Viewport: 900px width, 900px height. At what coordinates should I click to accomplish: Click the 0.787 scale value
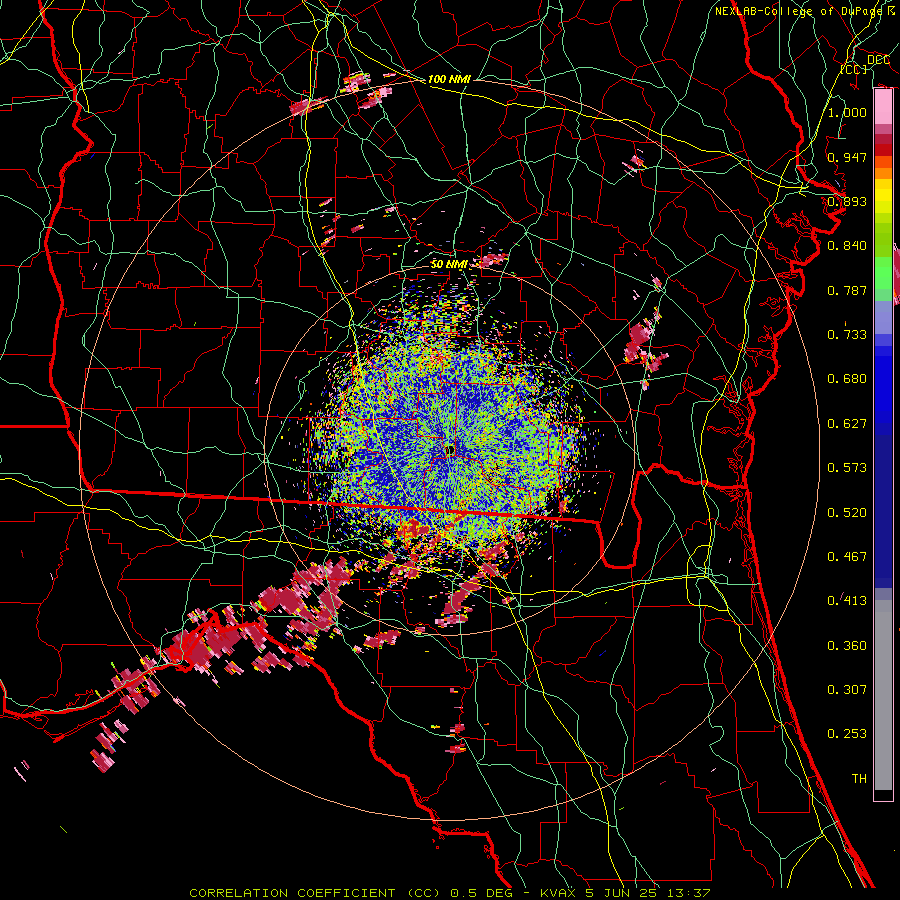pos(847,290)
